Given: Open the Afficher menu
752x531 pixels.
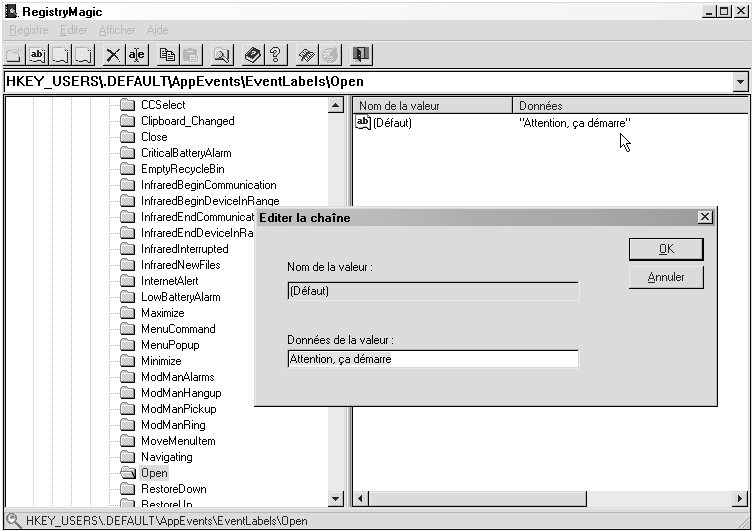Looking at the screenshot, I should click(x=117, y=30).
